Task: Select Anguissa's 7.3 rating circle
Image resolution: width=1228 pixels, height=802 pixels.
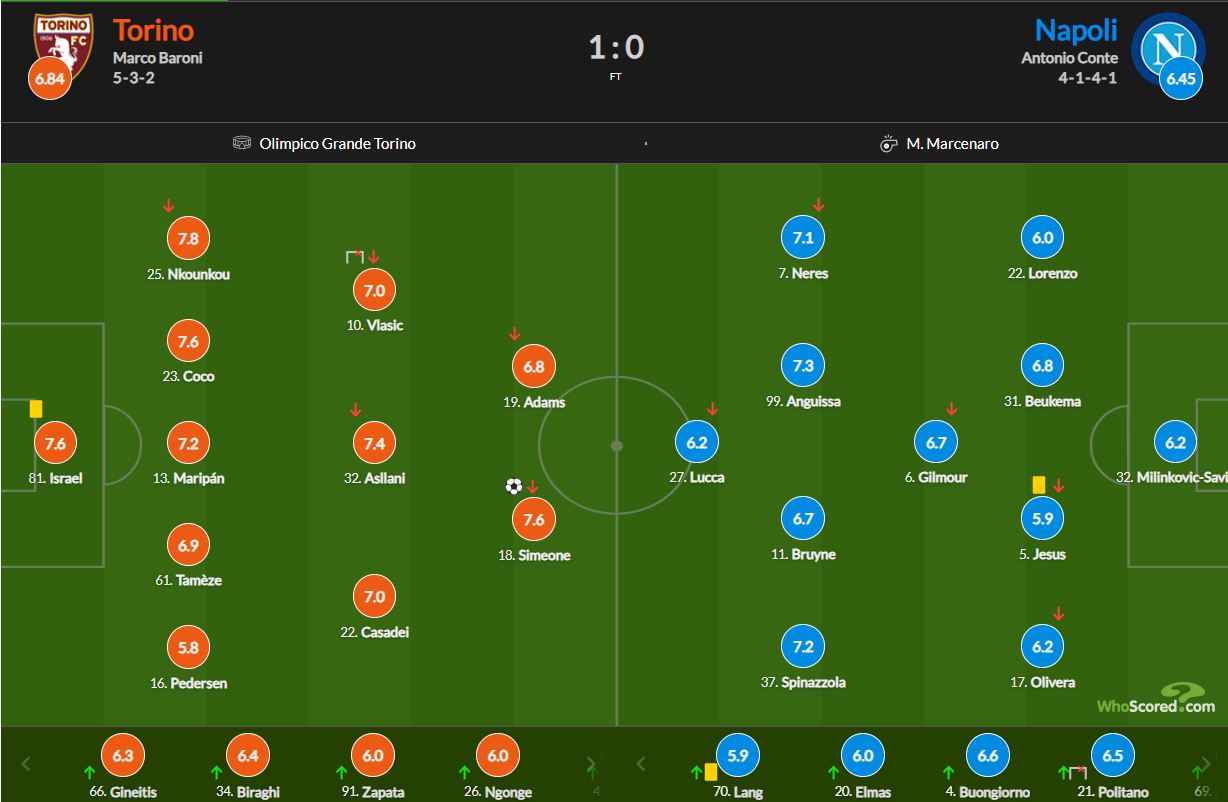Action: click(x=803, y=366)
